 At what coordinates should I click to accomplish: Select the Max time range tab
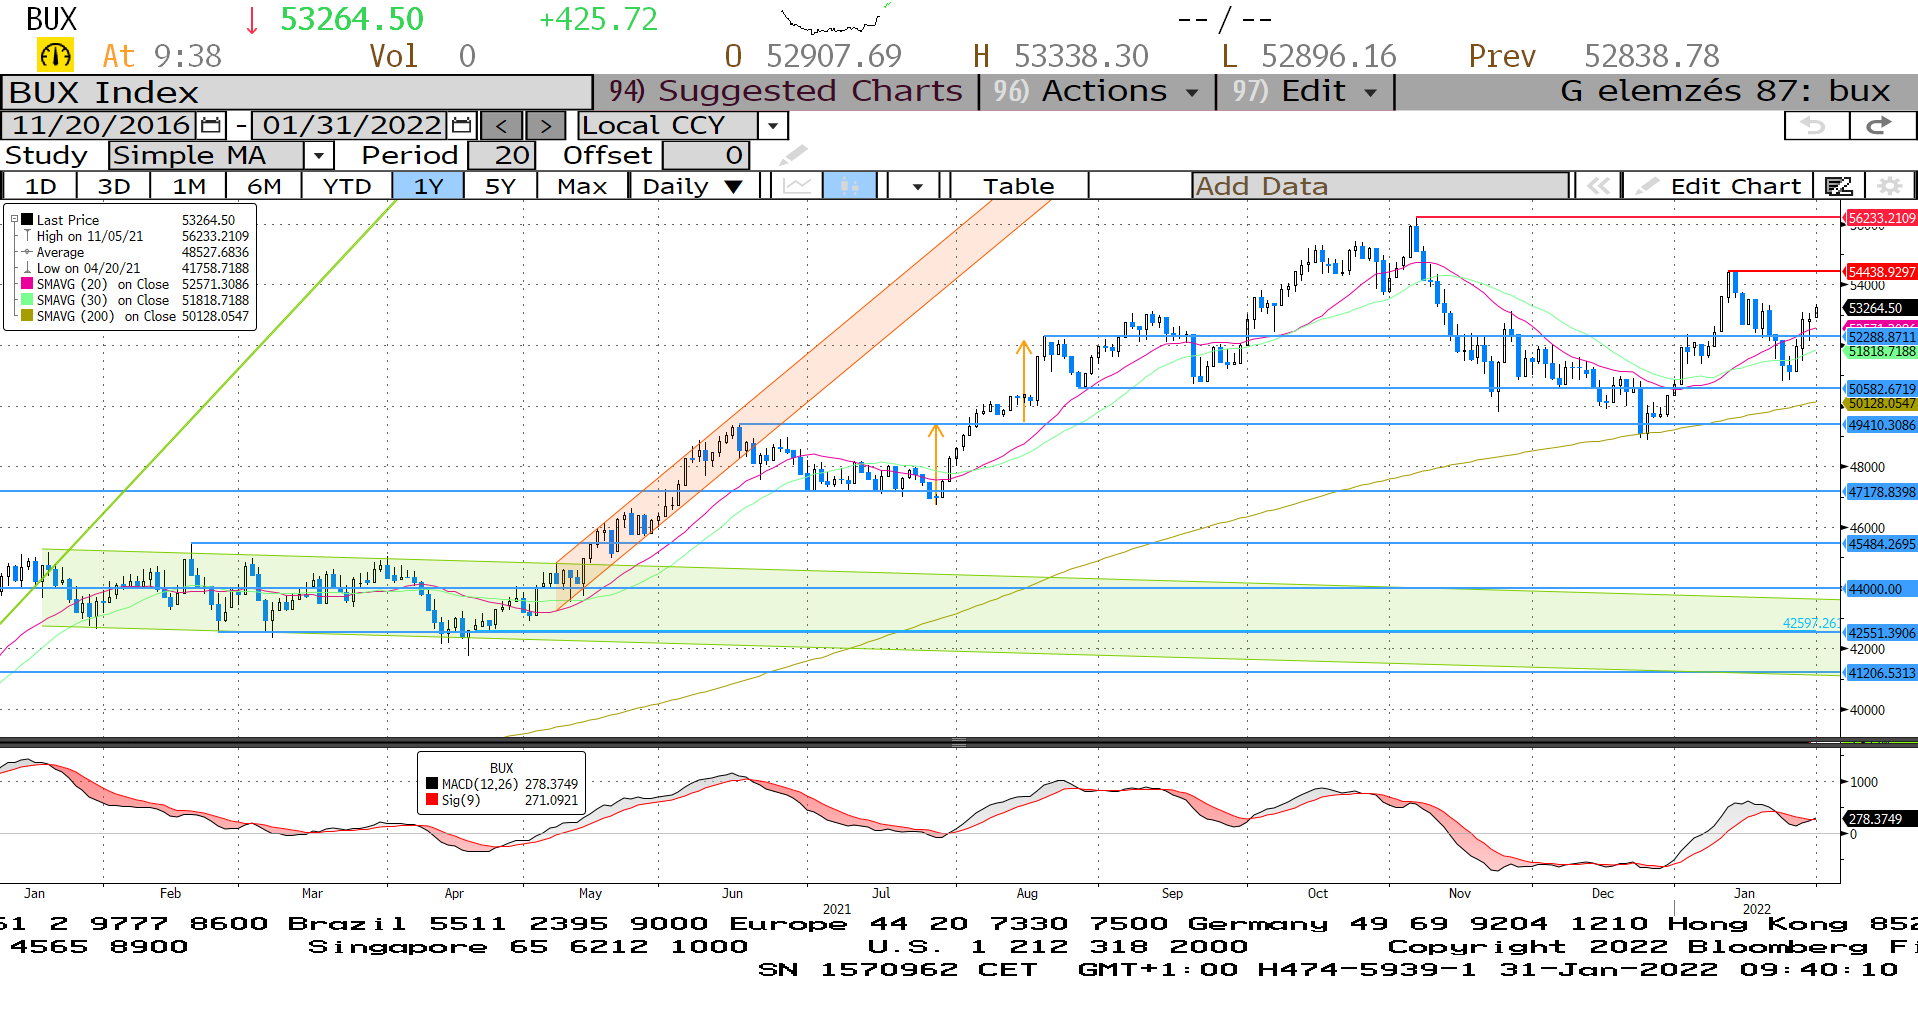[582, 186]
